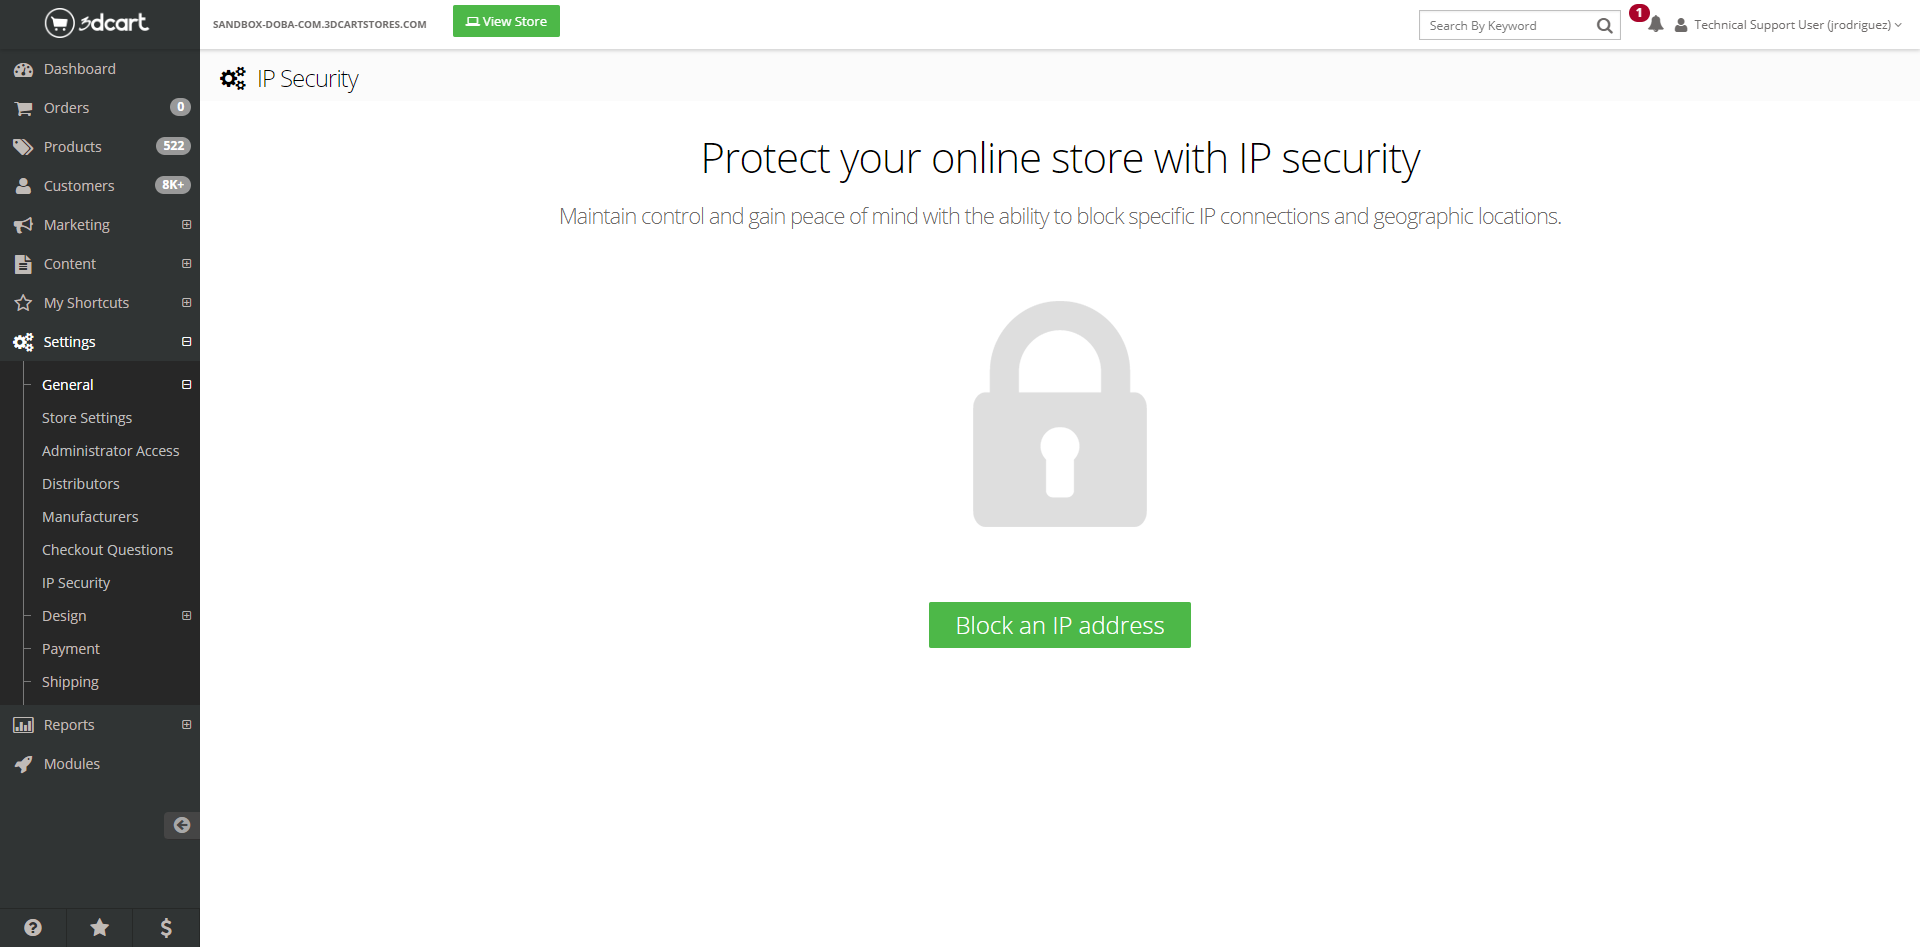Expand the Design submenu
The image size is (1920, 947).
(186, 616)
